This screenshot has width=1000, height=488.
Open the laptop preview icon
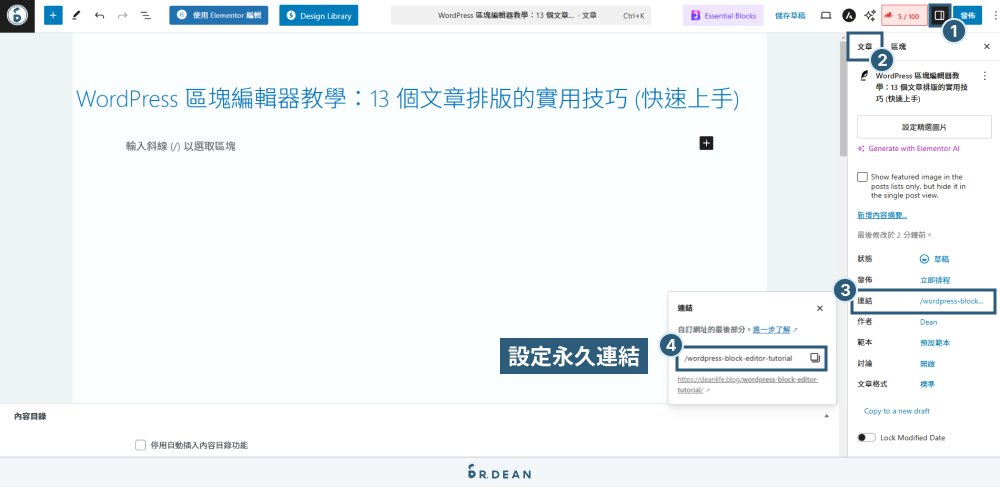(826, 15)
